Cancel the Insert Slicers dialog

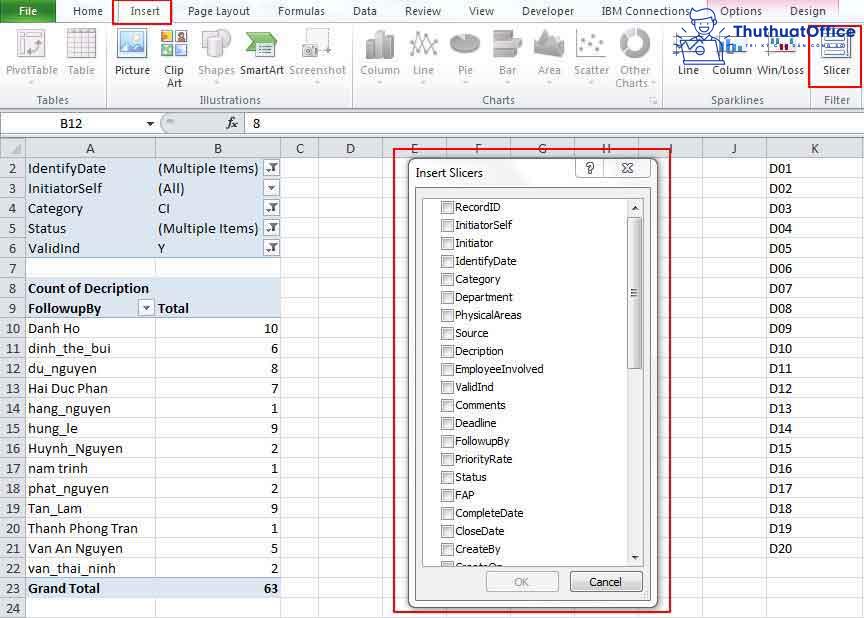coord(606,581)
